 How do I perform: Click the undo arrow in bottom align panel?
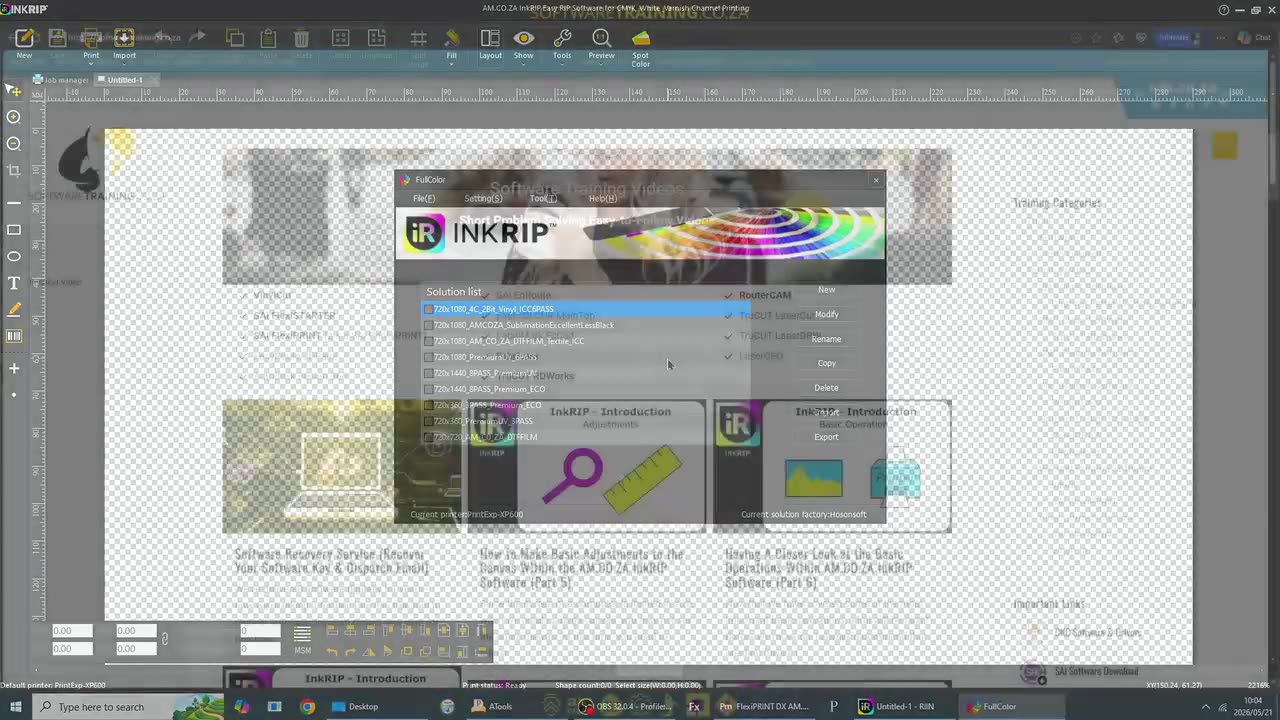tap(332, 651)
